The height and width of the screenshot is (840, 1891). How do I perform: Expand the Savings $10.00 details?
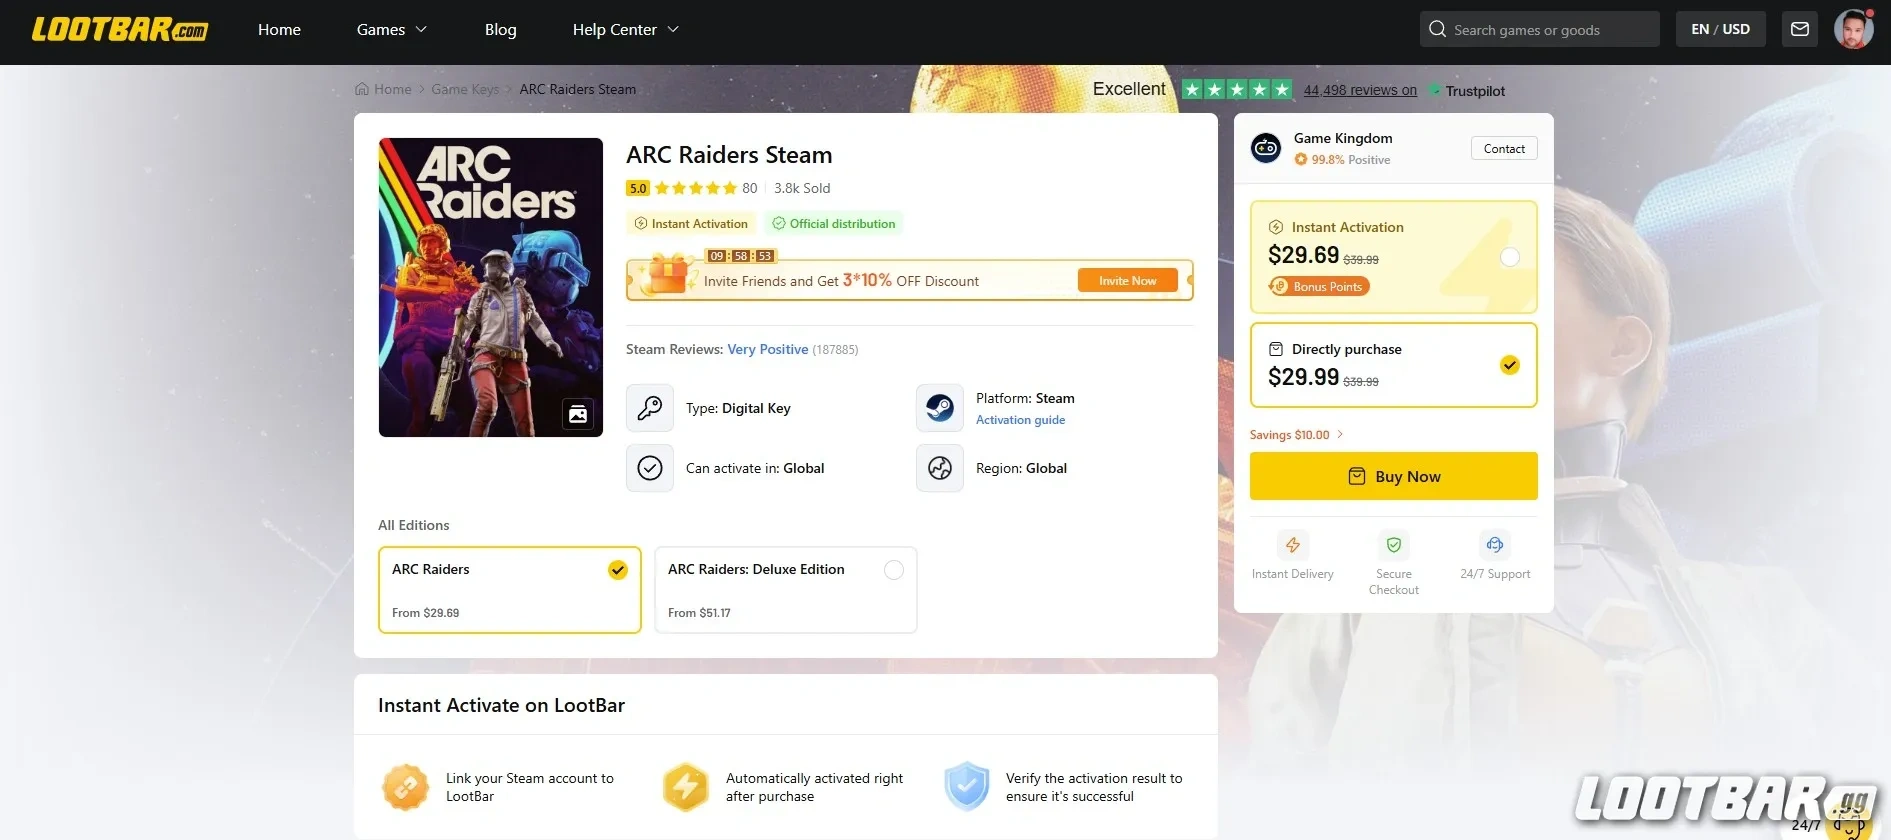(x=1296, y=435)
